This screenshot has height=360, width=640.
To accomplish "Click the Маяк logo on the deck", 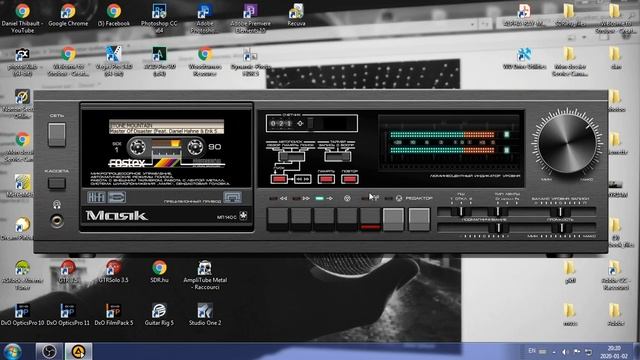I will (x=116, y=216).
